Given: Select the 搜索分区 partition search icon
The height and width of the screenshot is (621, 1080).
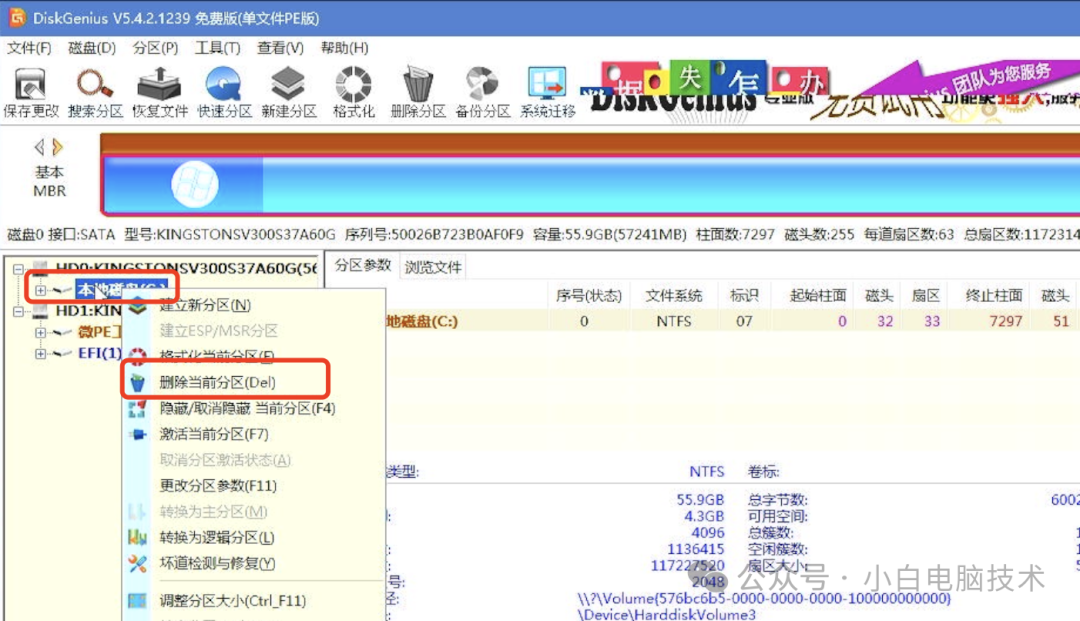Looking at the screenshot, I should coord(93,90).
